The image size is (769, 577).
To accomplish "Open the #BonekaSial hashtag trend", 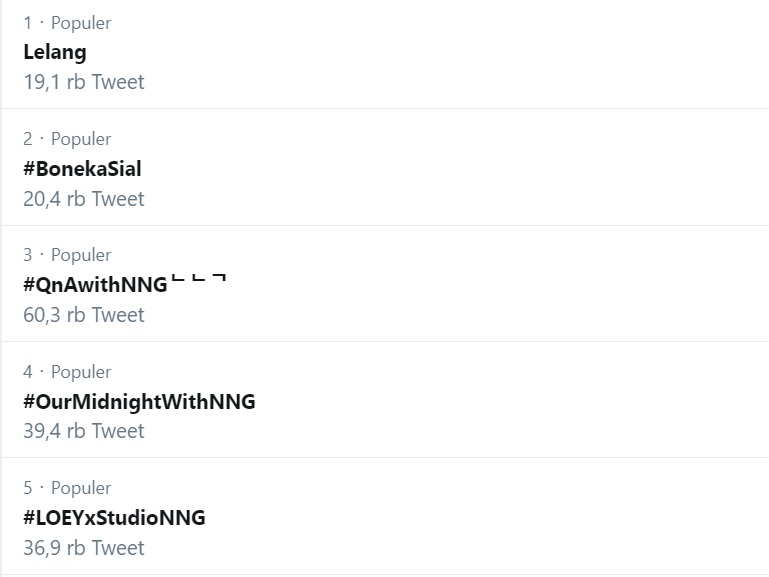I will coord(82,169).
